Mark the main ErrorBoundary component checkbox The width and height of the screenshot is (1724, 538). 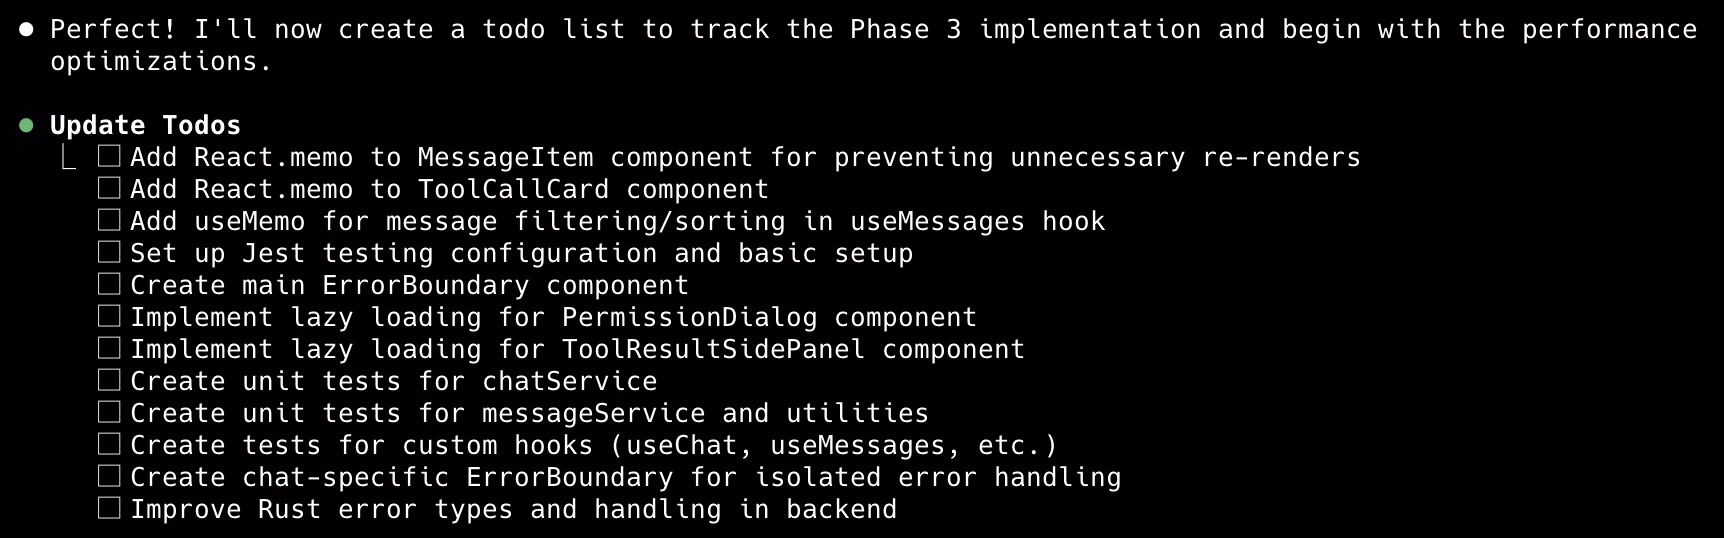tap(109, 284)
